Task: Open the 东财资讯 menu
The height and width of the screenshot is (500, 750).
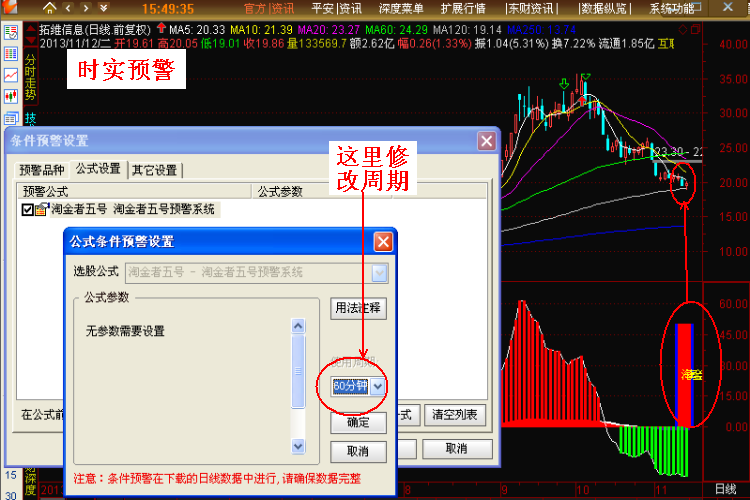Action: [529, 8]
